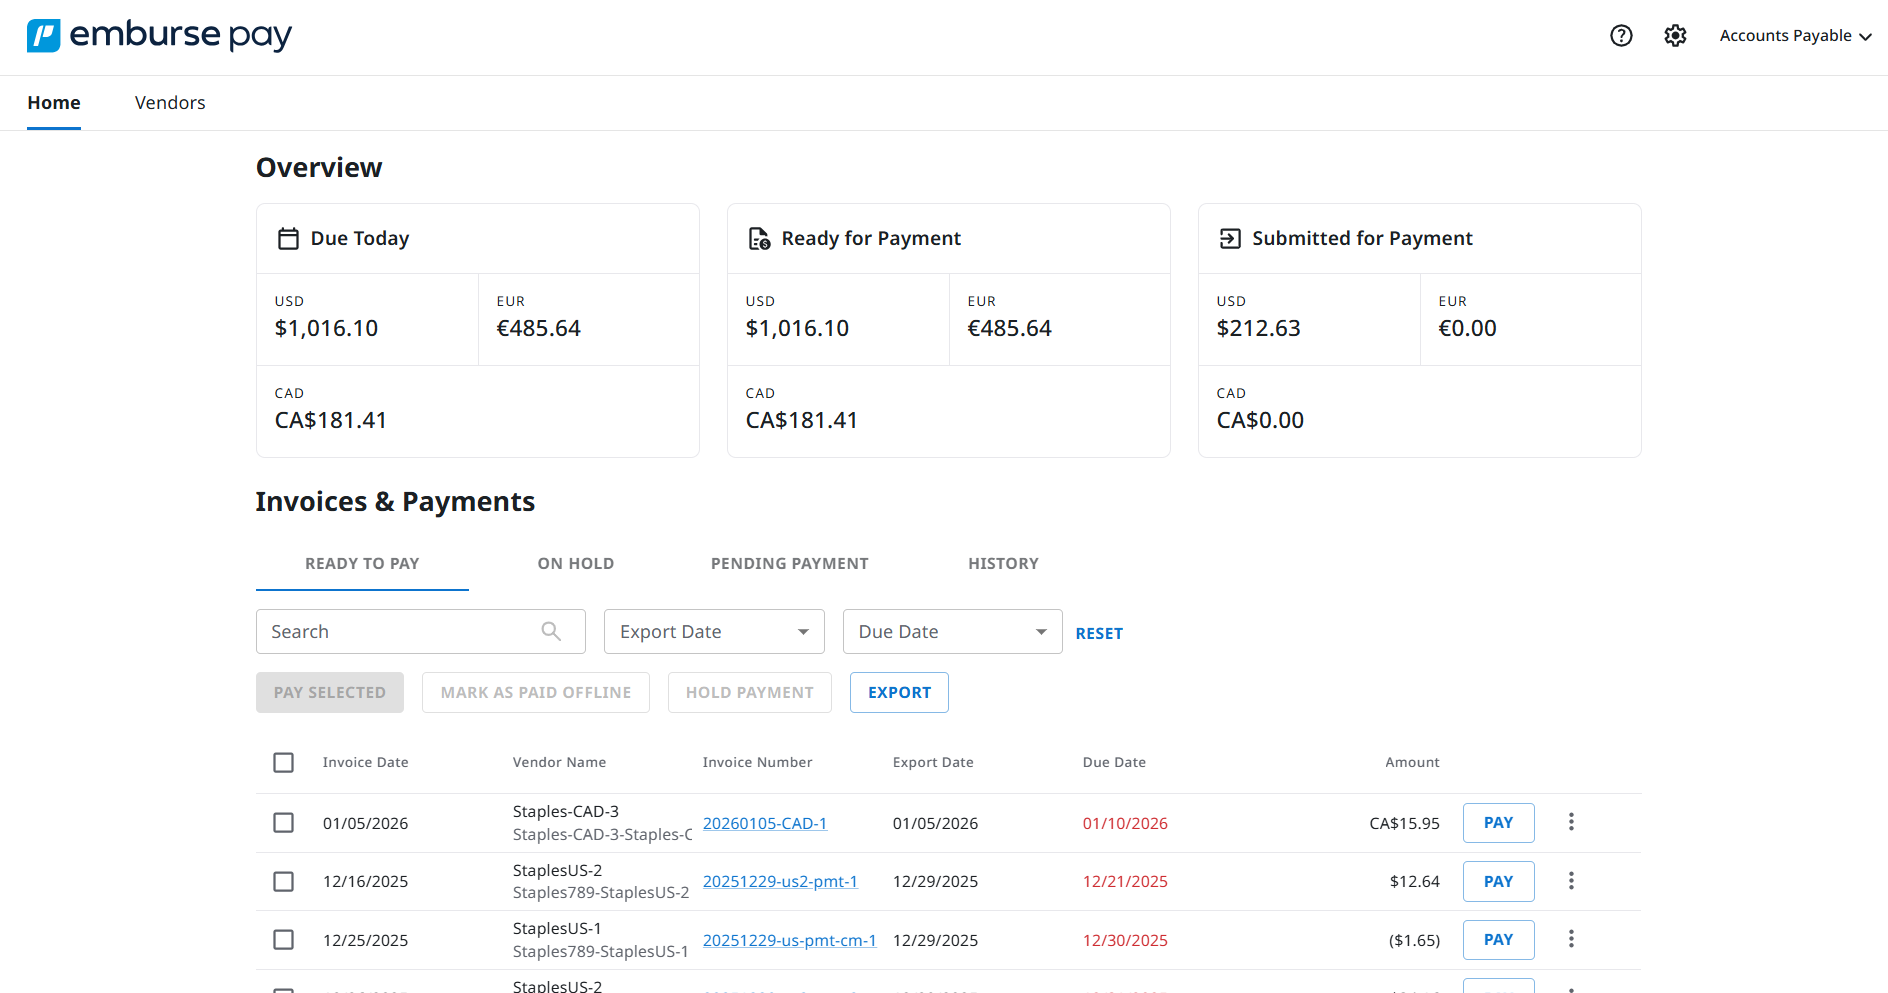Click inside the Search field
The image size is (1888, 993).
pyautogui.click(x=400, y=631)
